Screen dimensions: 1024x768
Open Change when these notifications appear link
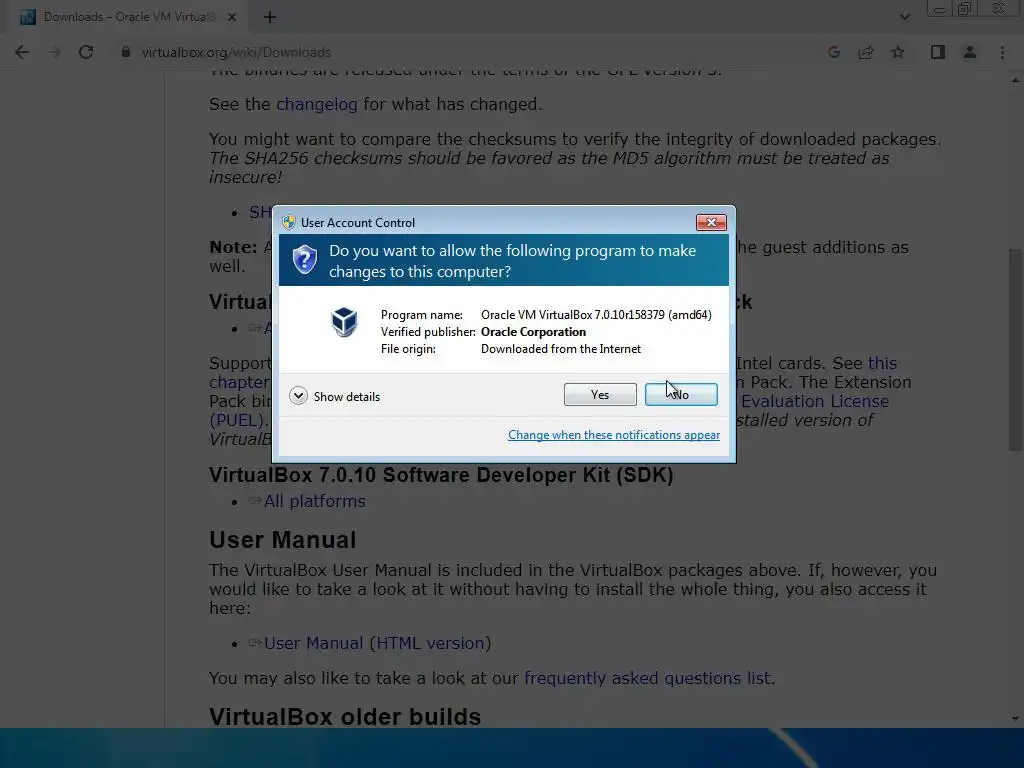pos(614,435)
